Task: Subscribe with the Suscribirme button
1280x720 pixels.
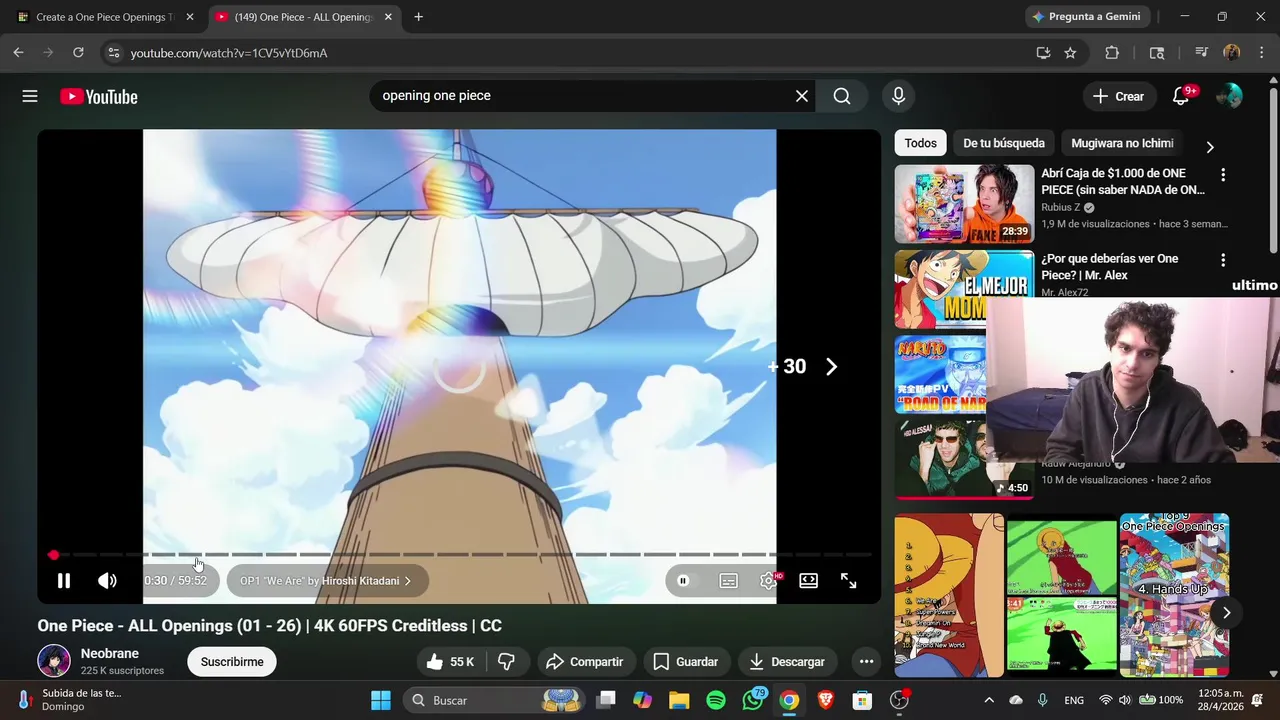Action: click(232, 662)
